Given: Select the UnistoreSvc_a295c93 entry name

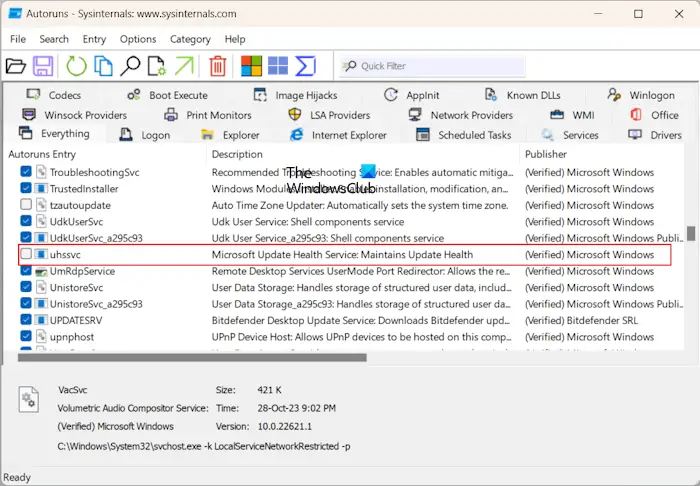Looking at the screenshot, I should pos(96,304).
